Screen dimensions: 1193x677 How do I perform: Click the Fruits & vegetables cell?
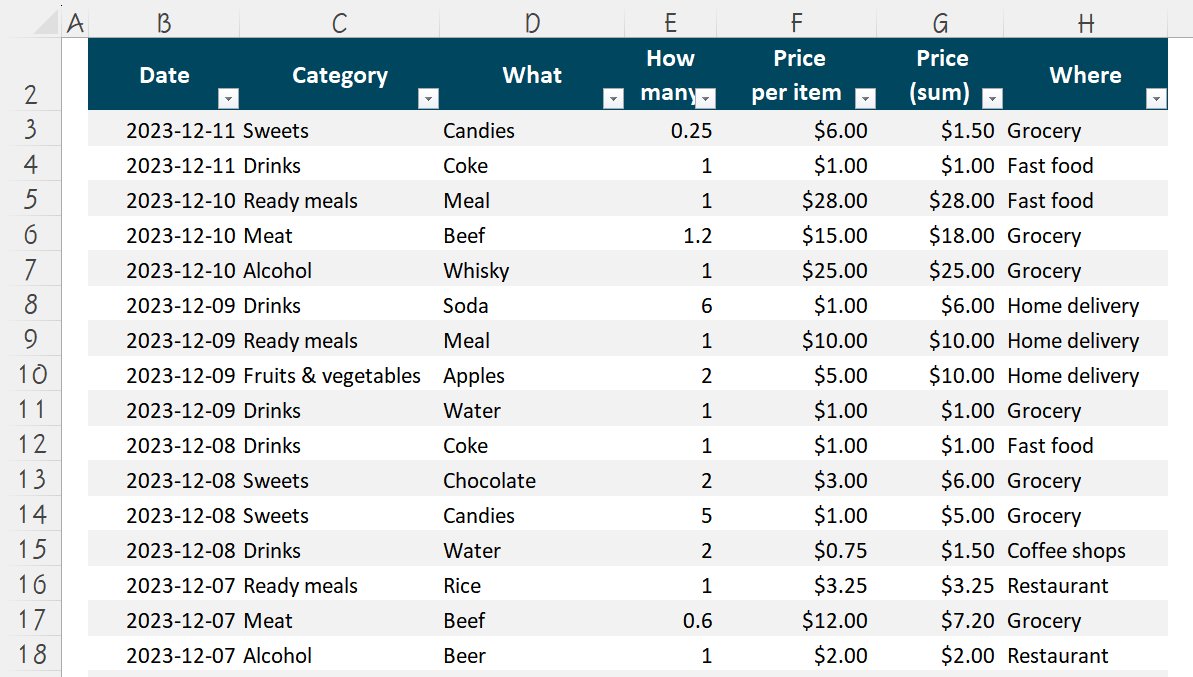(339, 376)
